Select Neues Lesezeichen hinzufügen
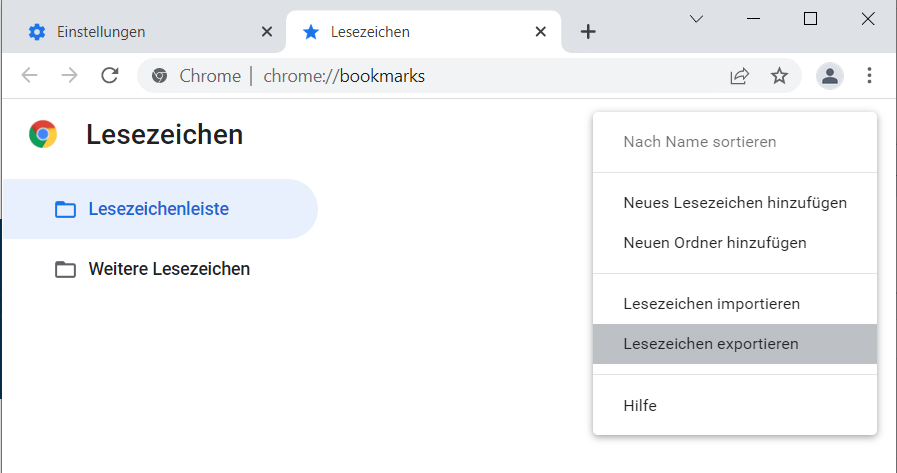The image size is (897, 473). click(x=734, y=203)
